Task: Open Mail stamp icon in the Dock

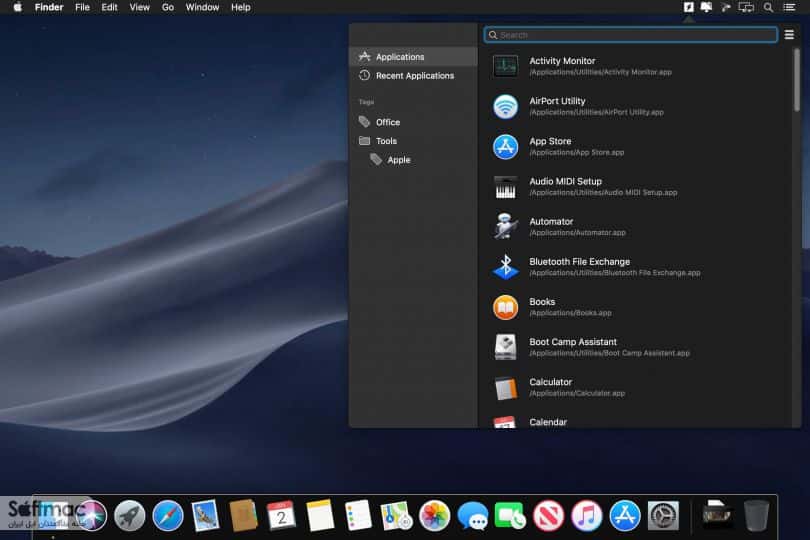Action: tap(205, 515)
